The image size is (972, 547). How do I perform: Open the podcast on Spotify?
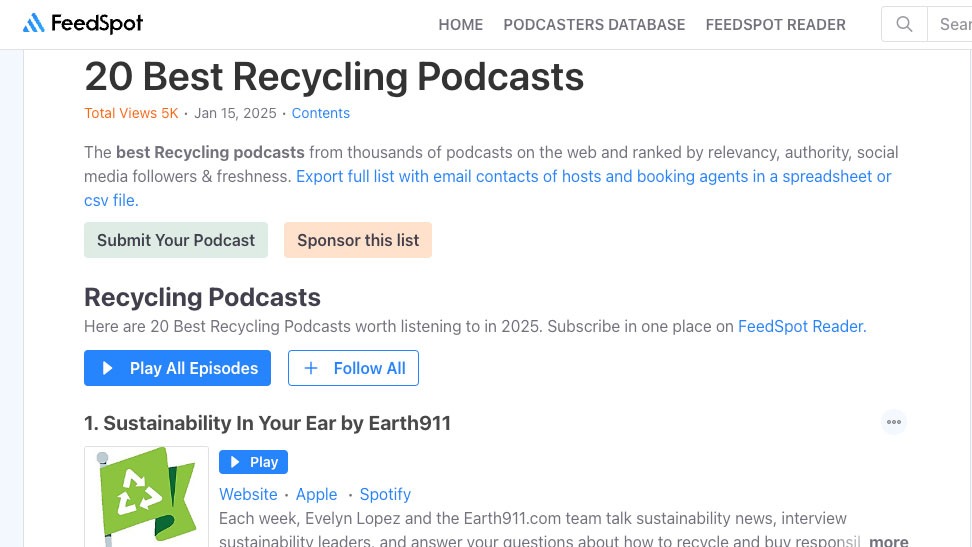tap(385, 494)
